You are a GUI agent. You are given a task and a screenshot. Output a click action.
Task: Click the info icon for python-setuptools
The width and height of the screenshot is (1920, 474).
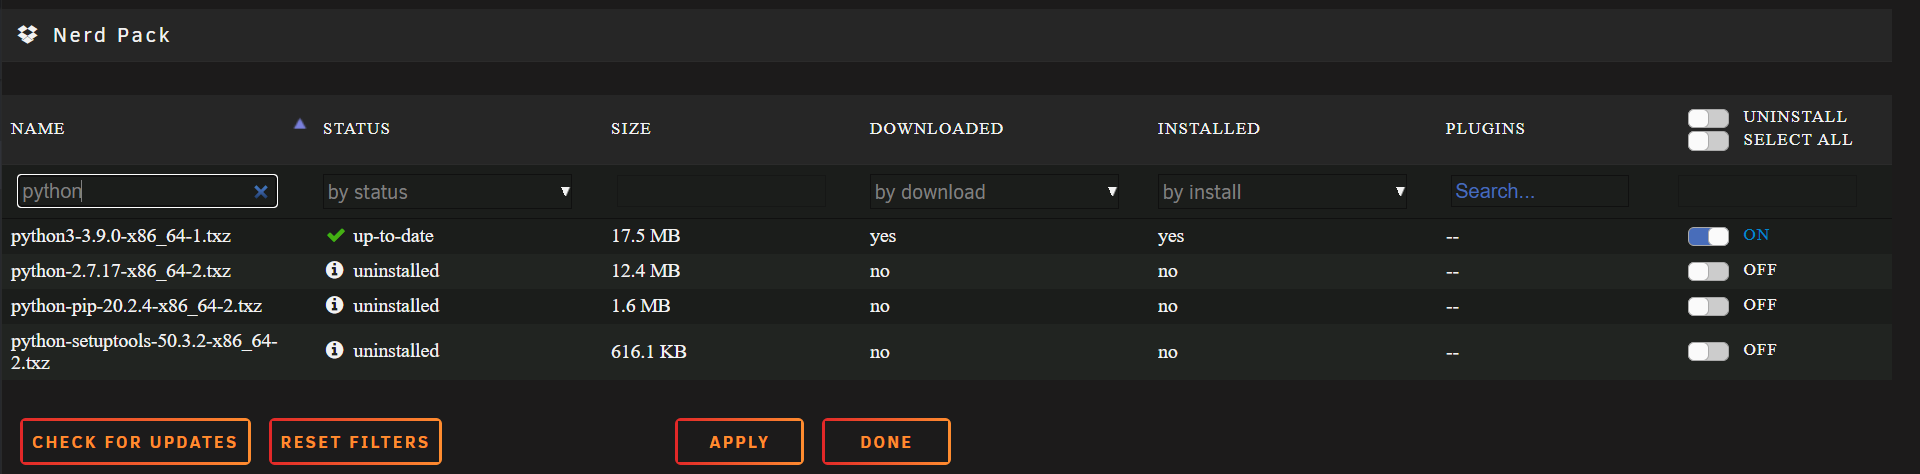pyautogui.click(x=335, y=350)
